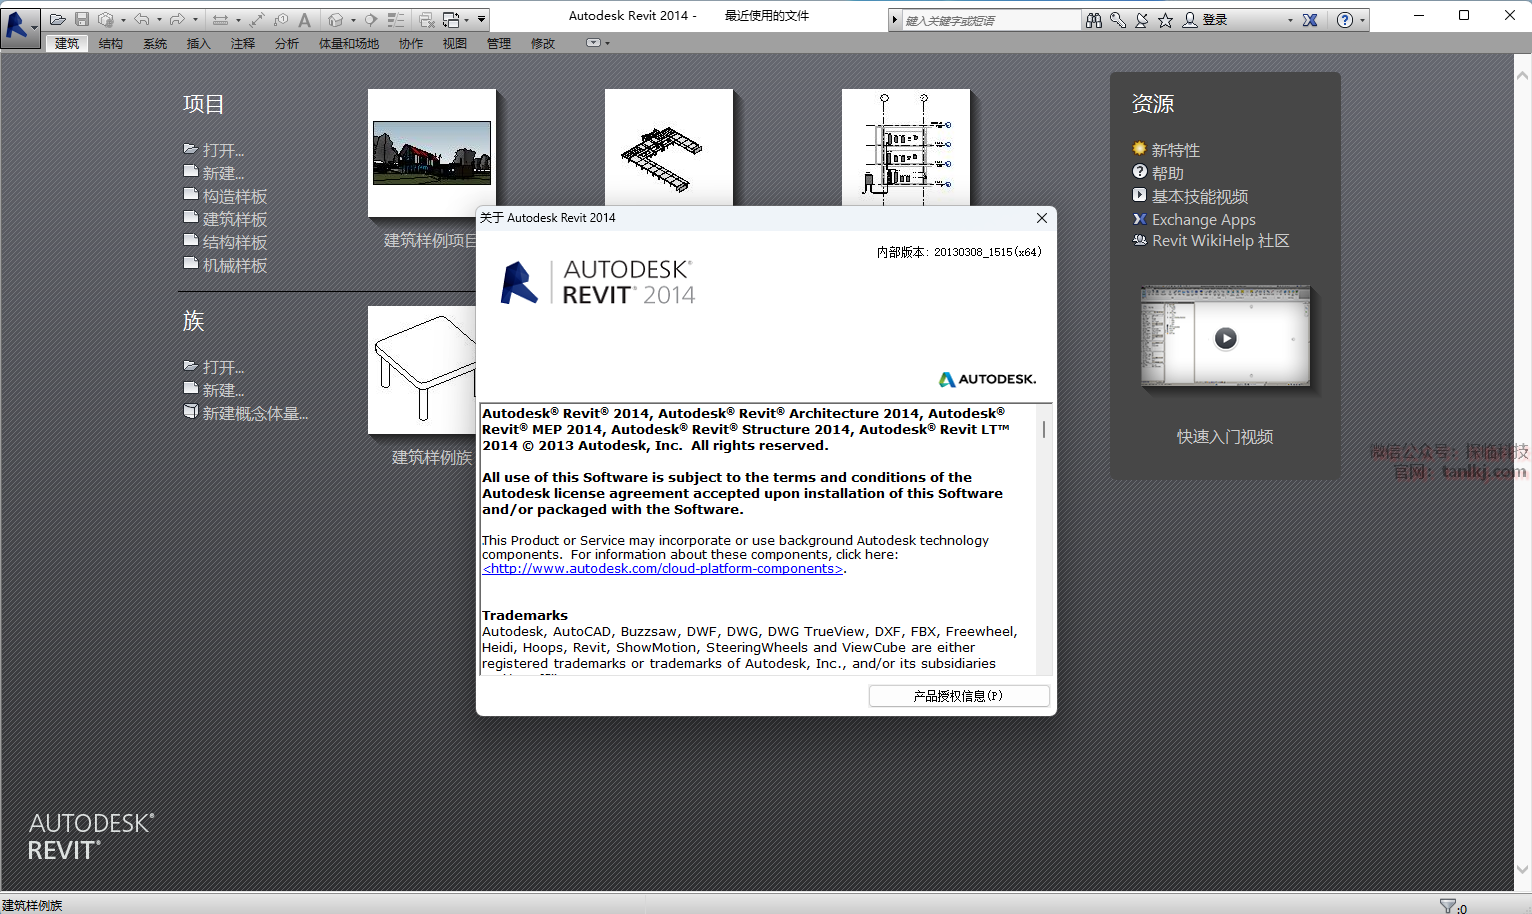Click the binoculars search icon
Screen dimensions: 1532x914
click(1094, 20)
